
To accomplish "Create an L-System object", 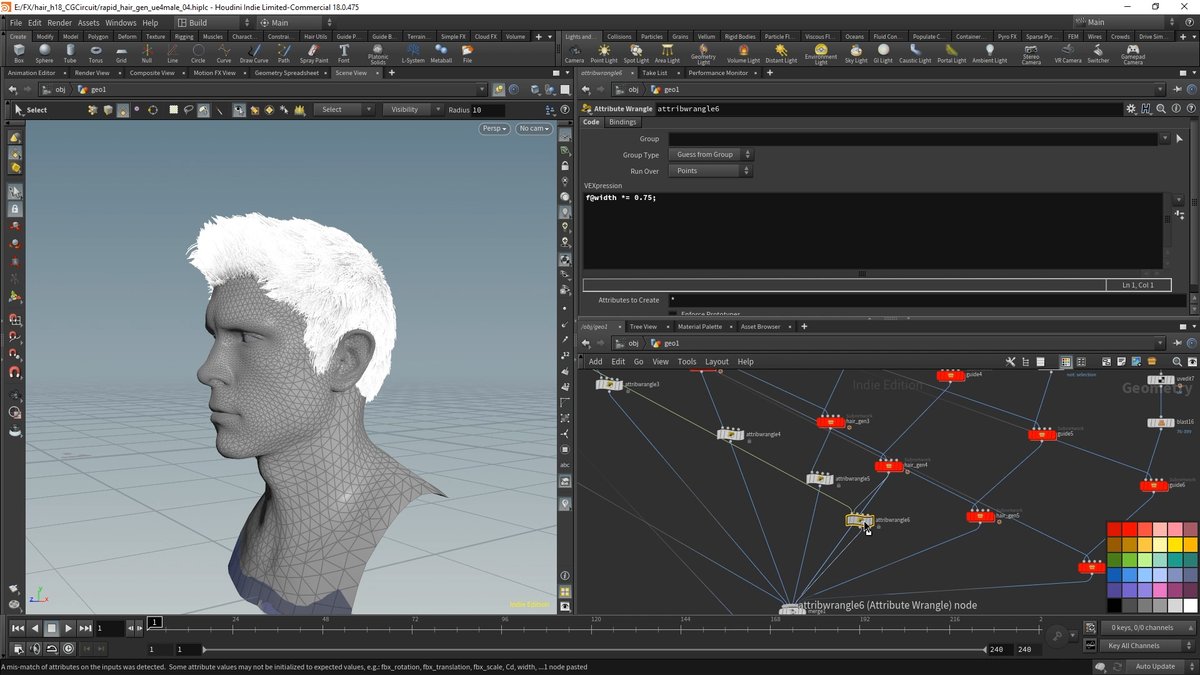I will point(412,52).
